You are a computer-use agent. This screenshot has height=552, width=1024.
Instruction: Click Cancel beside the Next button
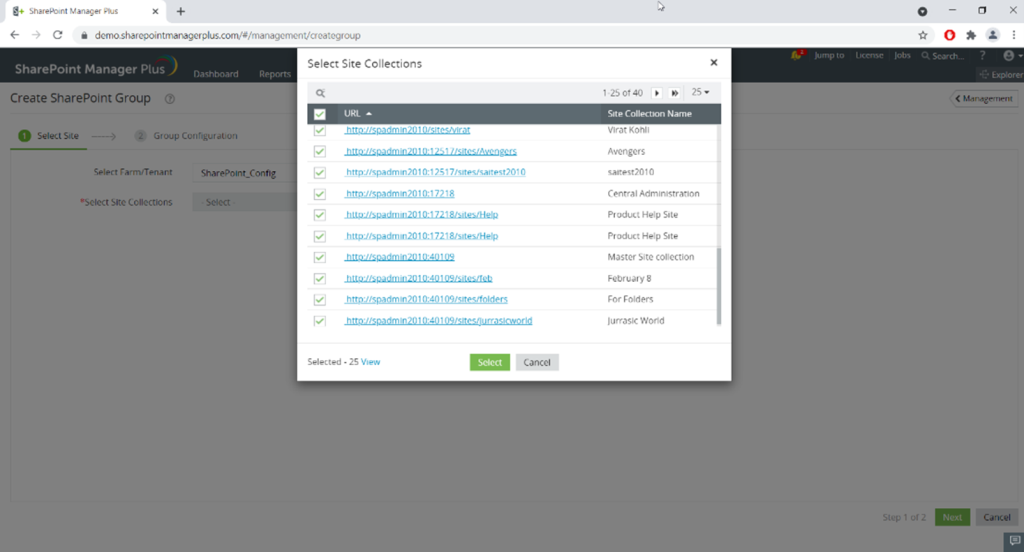pyautogui.click(x=997, y=517)
